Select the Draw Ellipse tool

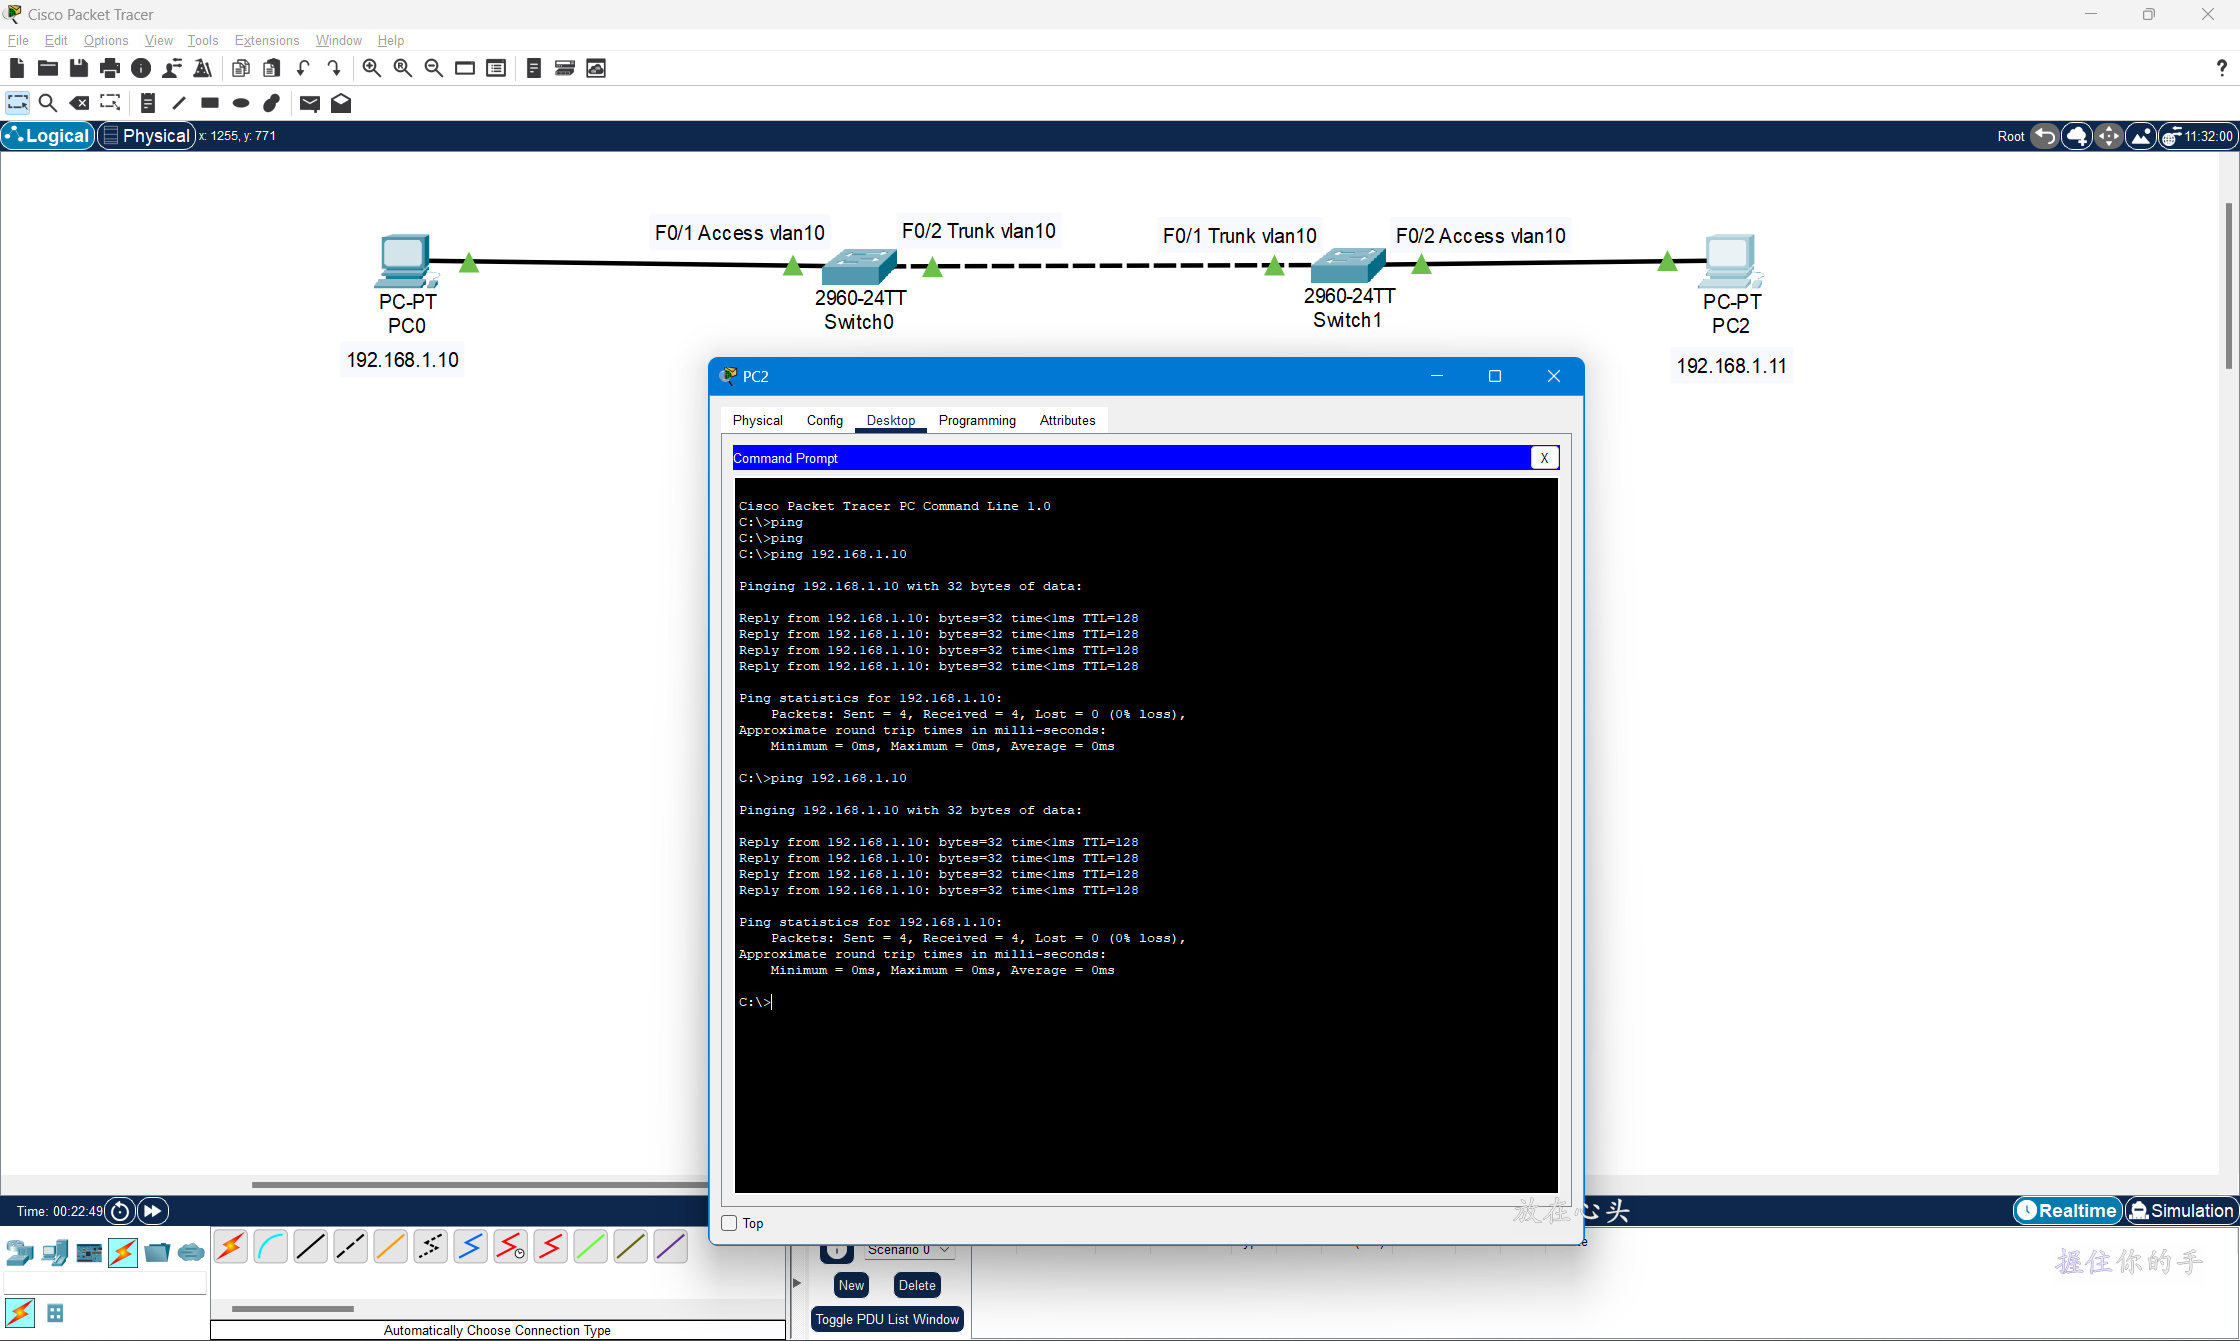pos(241,103)
